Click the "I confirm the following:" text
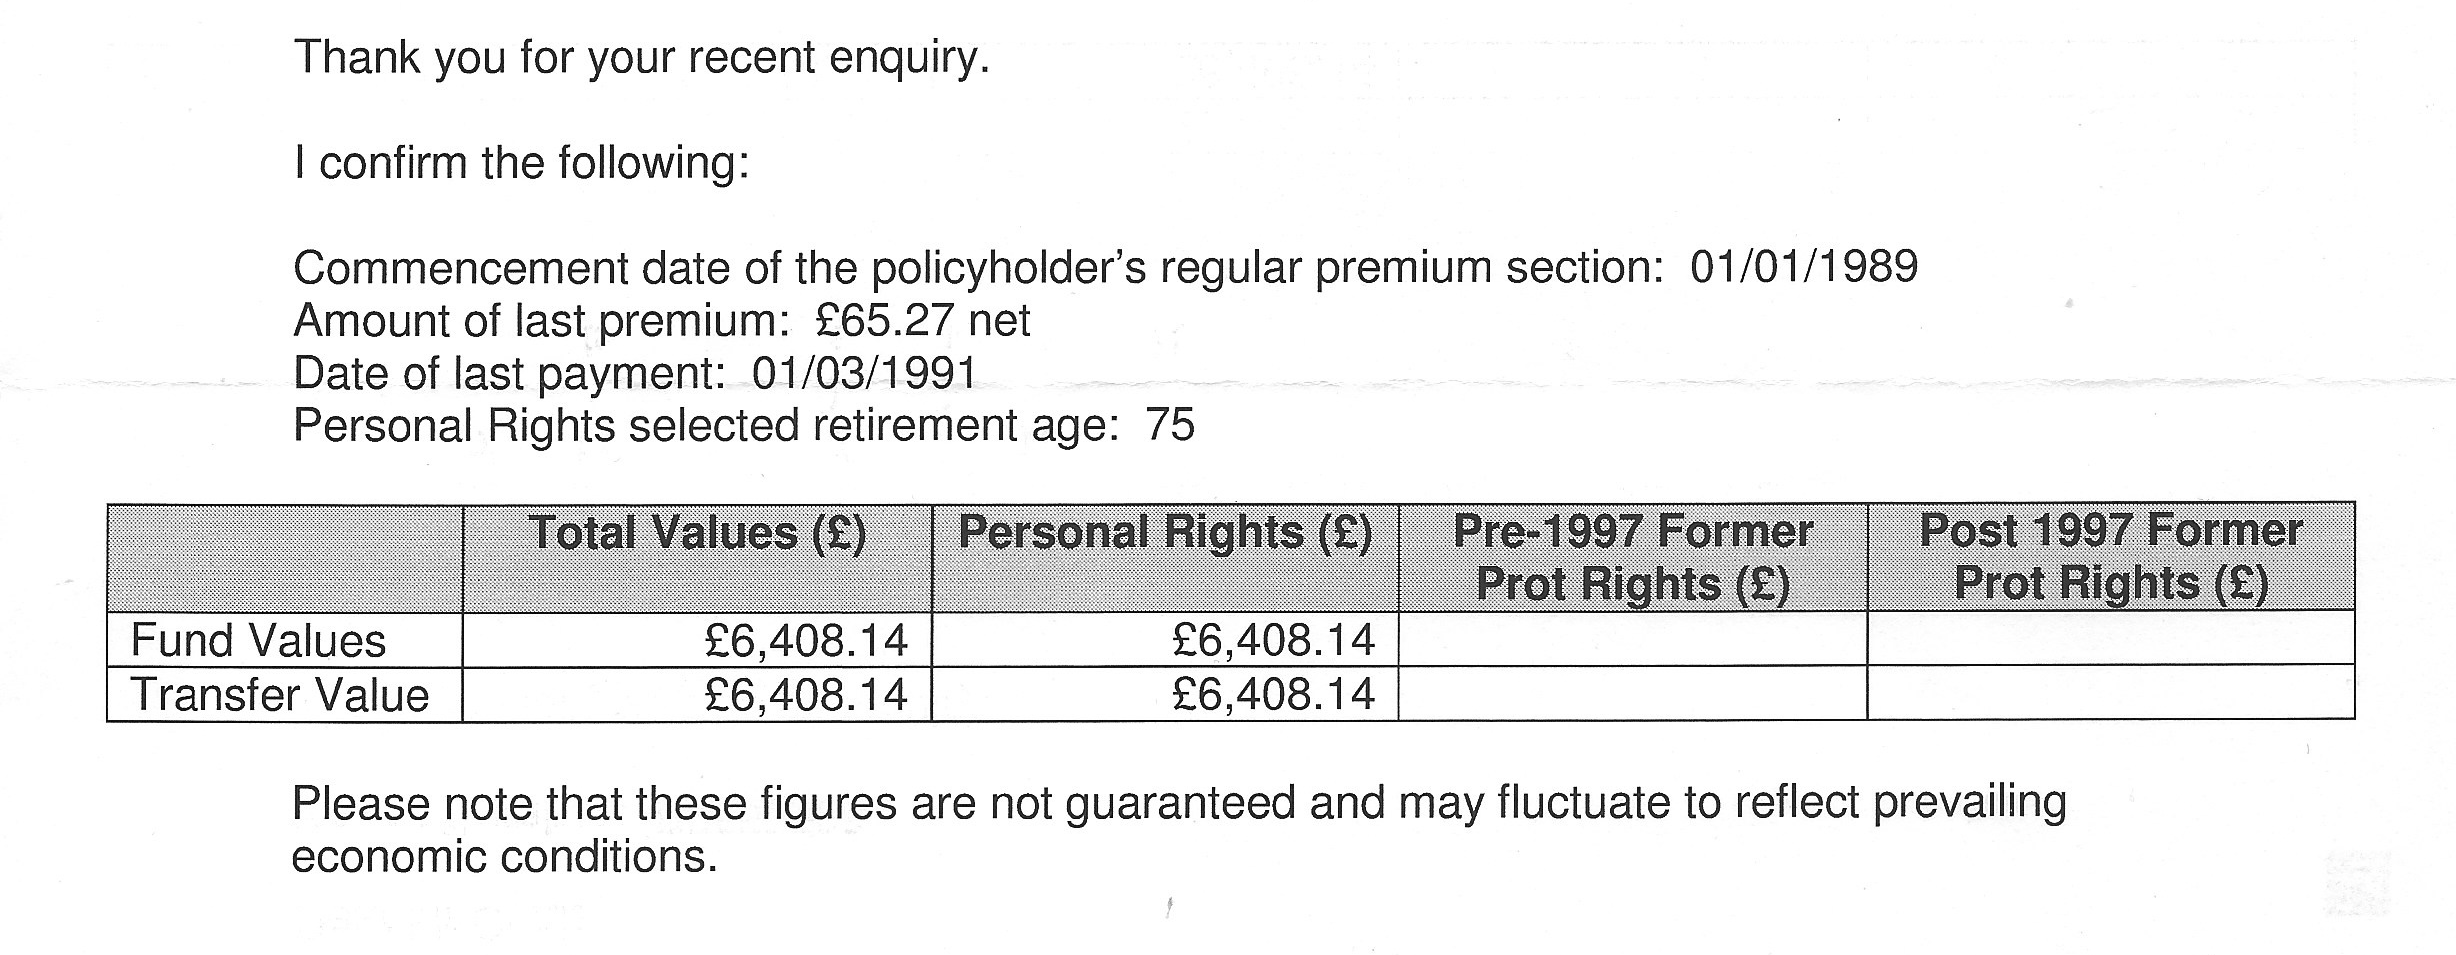This screenshot has width=2456, height=955. 521,163
